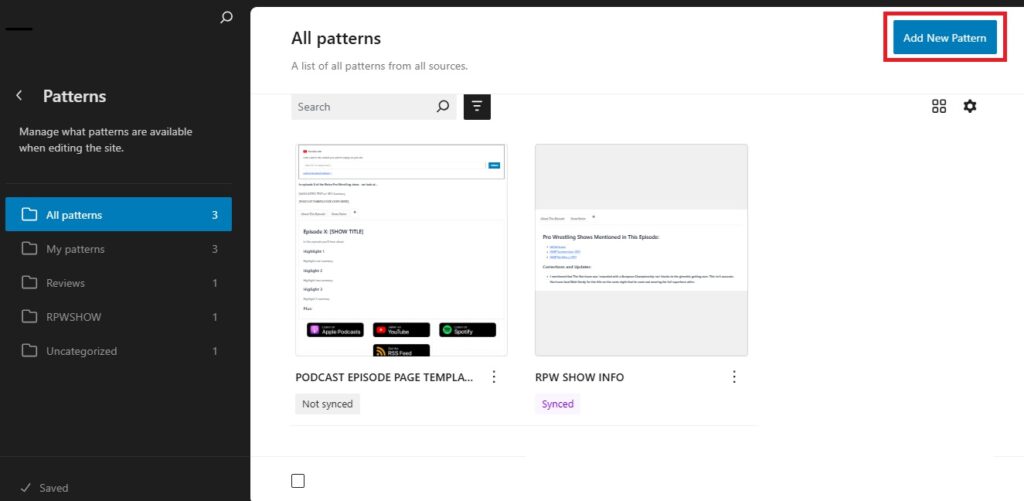Screen dimensions: 1024x501
Task: Open the RPWSHOW pattern category
Action: click(118, 317)
